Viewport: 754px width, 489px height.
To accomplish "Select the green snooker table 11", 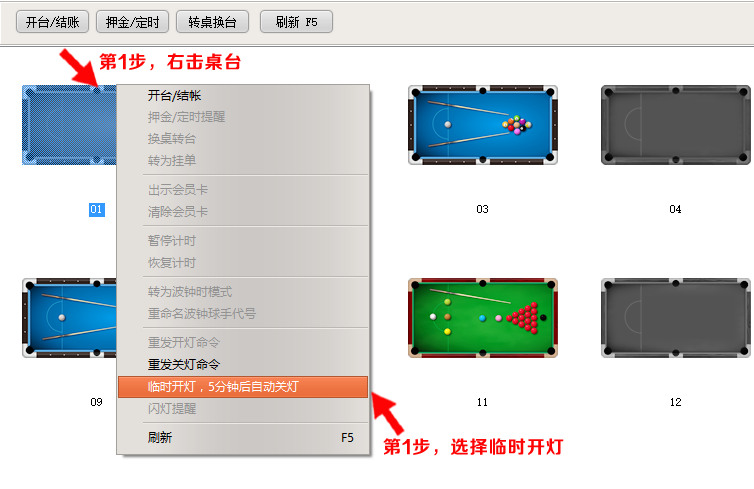I will 483,318.
